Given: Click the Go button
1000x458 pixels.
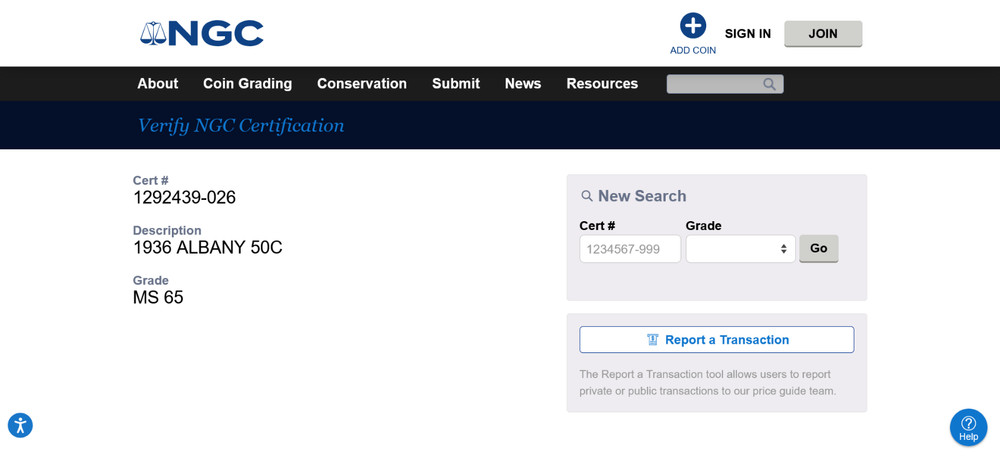Looking at the screenshot, I should [818, 248].
